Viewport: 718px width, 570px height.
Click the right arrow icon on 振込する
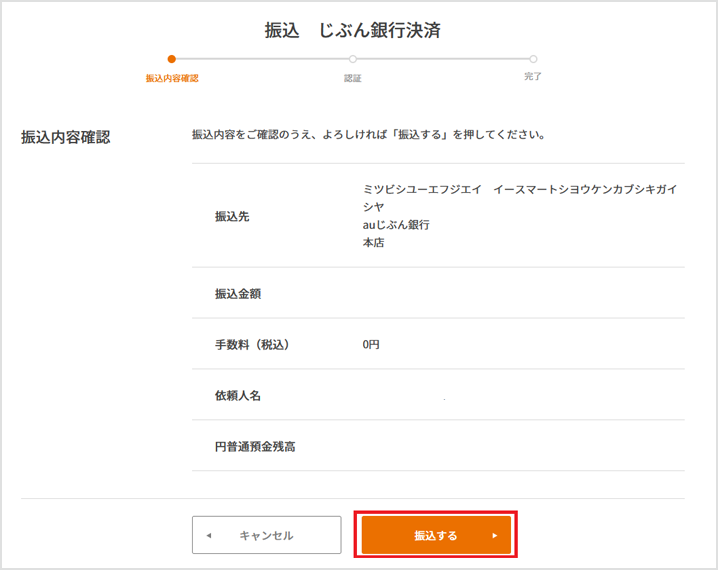tap(494, 535)
